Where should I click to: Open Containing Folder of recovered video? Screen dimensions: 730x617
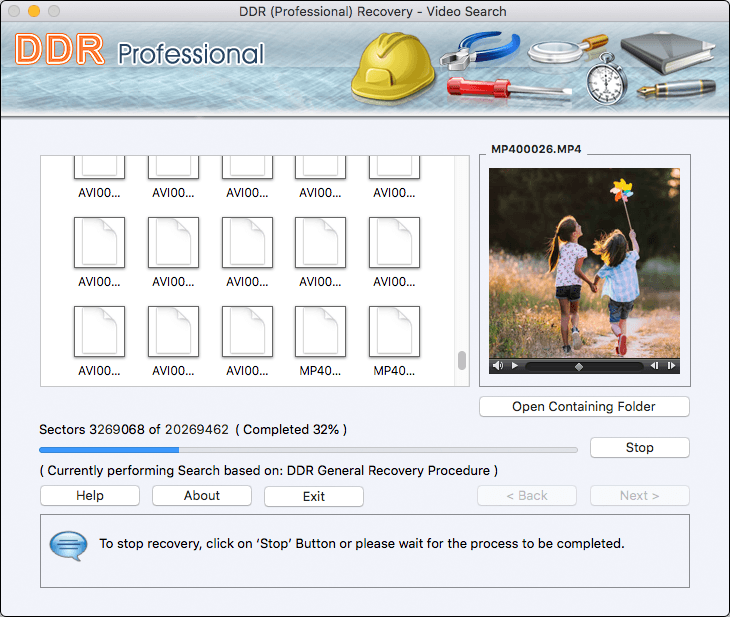584,407
